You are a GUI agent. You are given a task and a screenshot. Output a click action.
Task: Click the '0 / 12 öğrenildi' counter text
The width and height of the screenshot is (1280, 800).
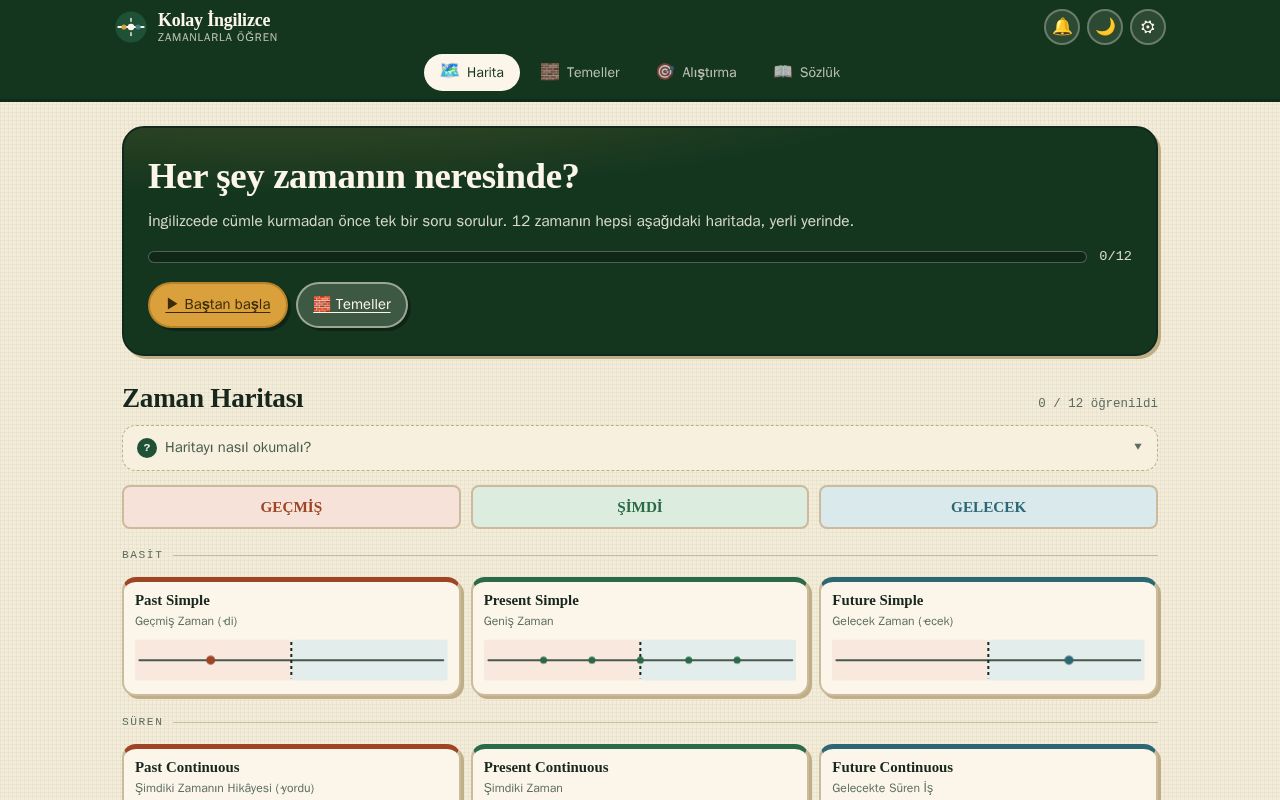click(1098, 403)
